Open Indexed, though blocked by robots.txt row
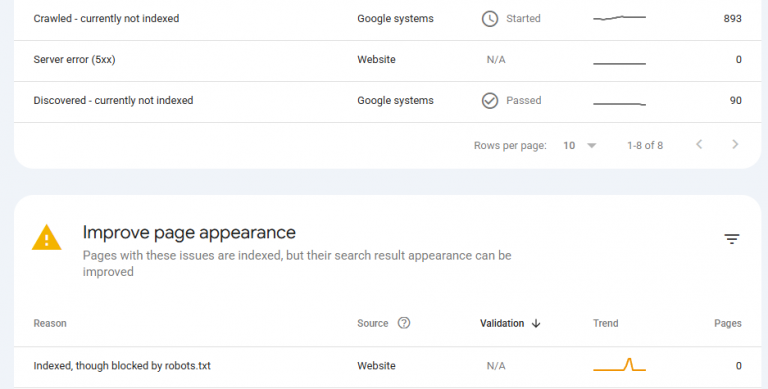The width and height of the screenshot is (768, 389). point(387,366)
